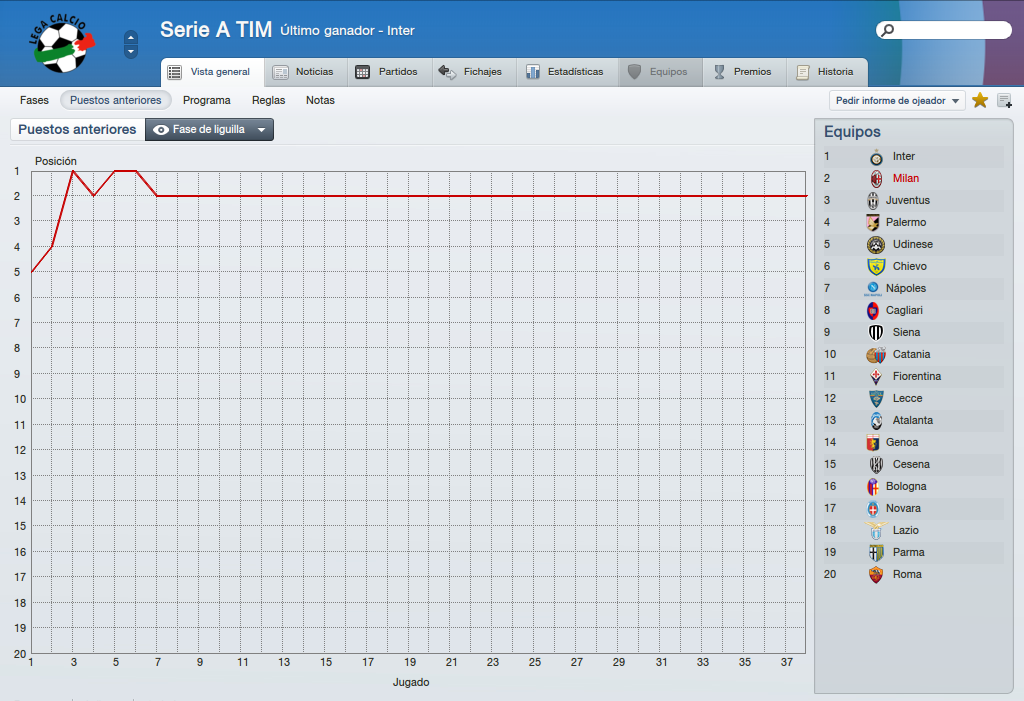The height and width of the screenshot is (701, 1024).
Task: Select Fiorentina team name in list
Action: (917, 376)
